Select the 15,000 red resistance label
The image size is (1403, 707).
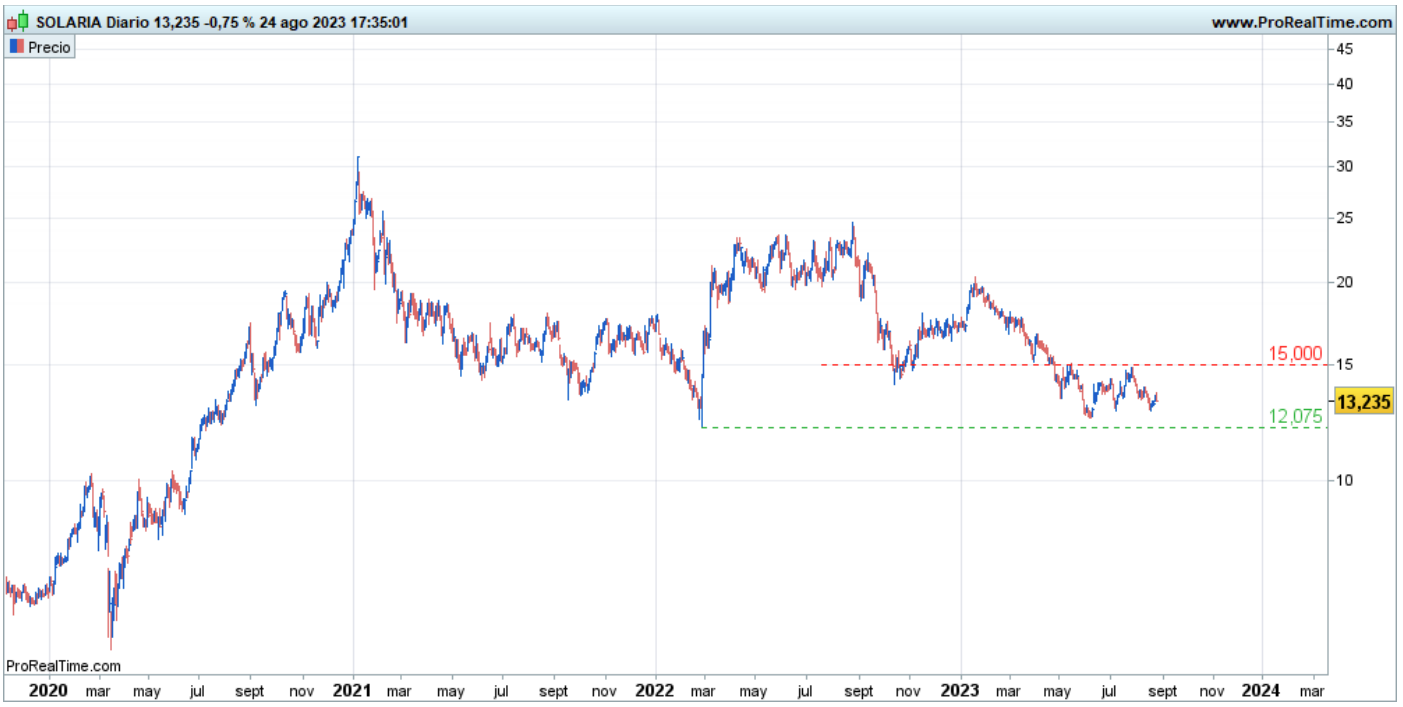point(1295,353)
